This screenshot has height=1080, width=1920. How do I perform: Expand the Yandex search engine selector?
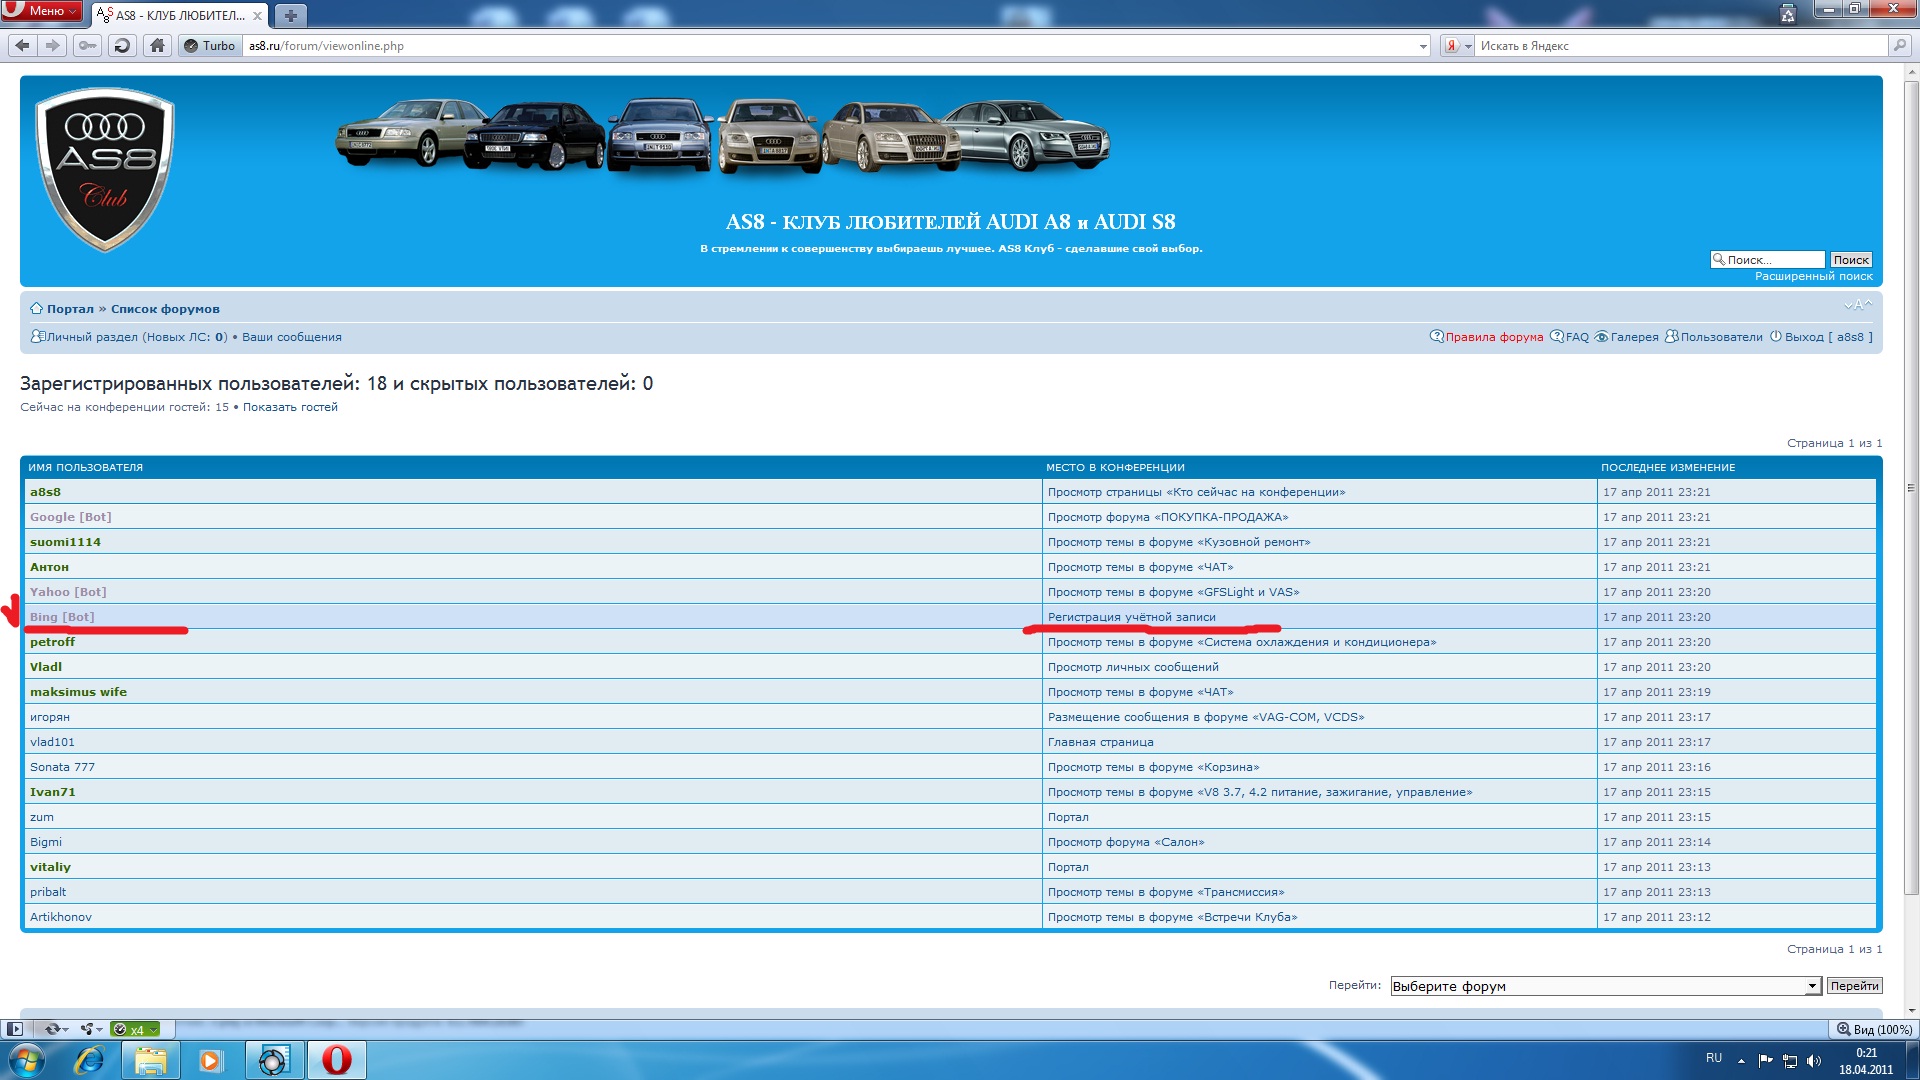1457,46
